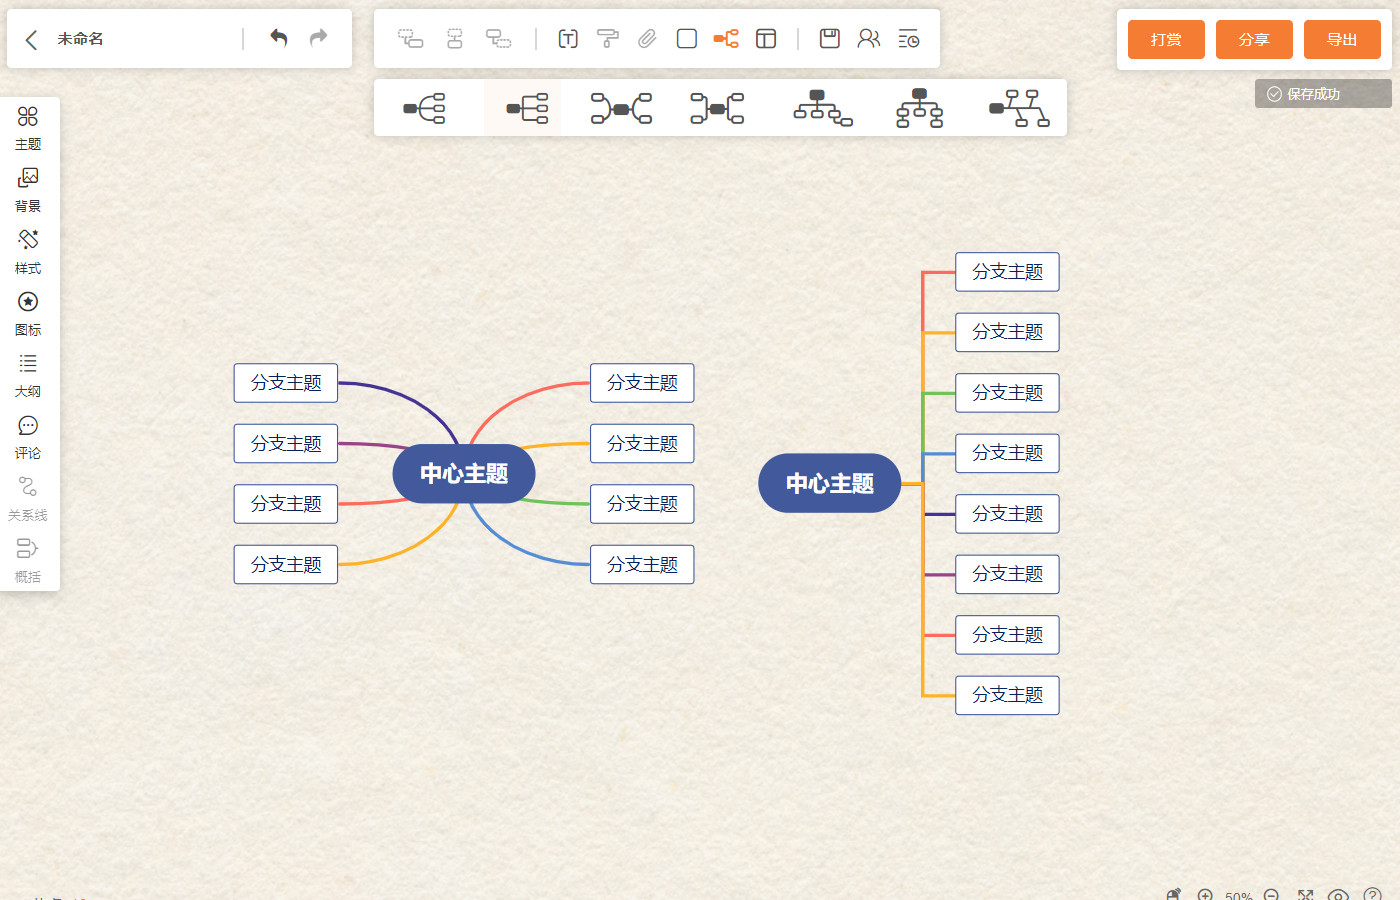Viewport: 1400px width, 900px height.
Task: Open the template layout panel icon
Action: point(766,39)
